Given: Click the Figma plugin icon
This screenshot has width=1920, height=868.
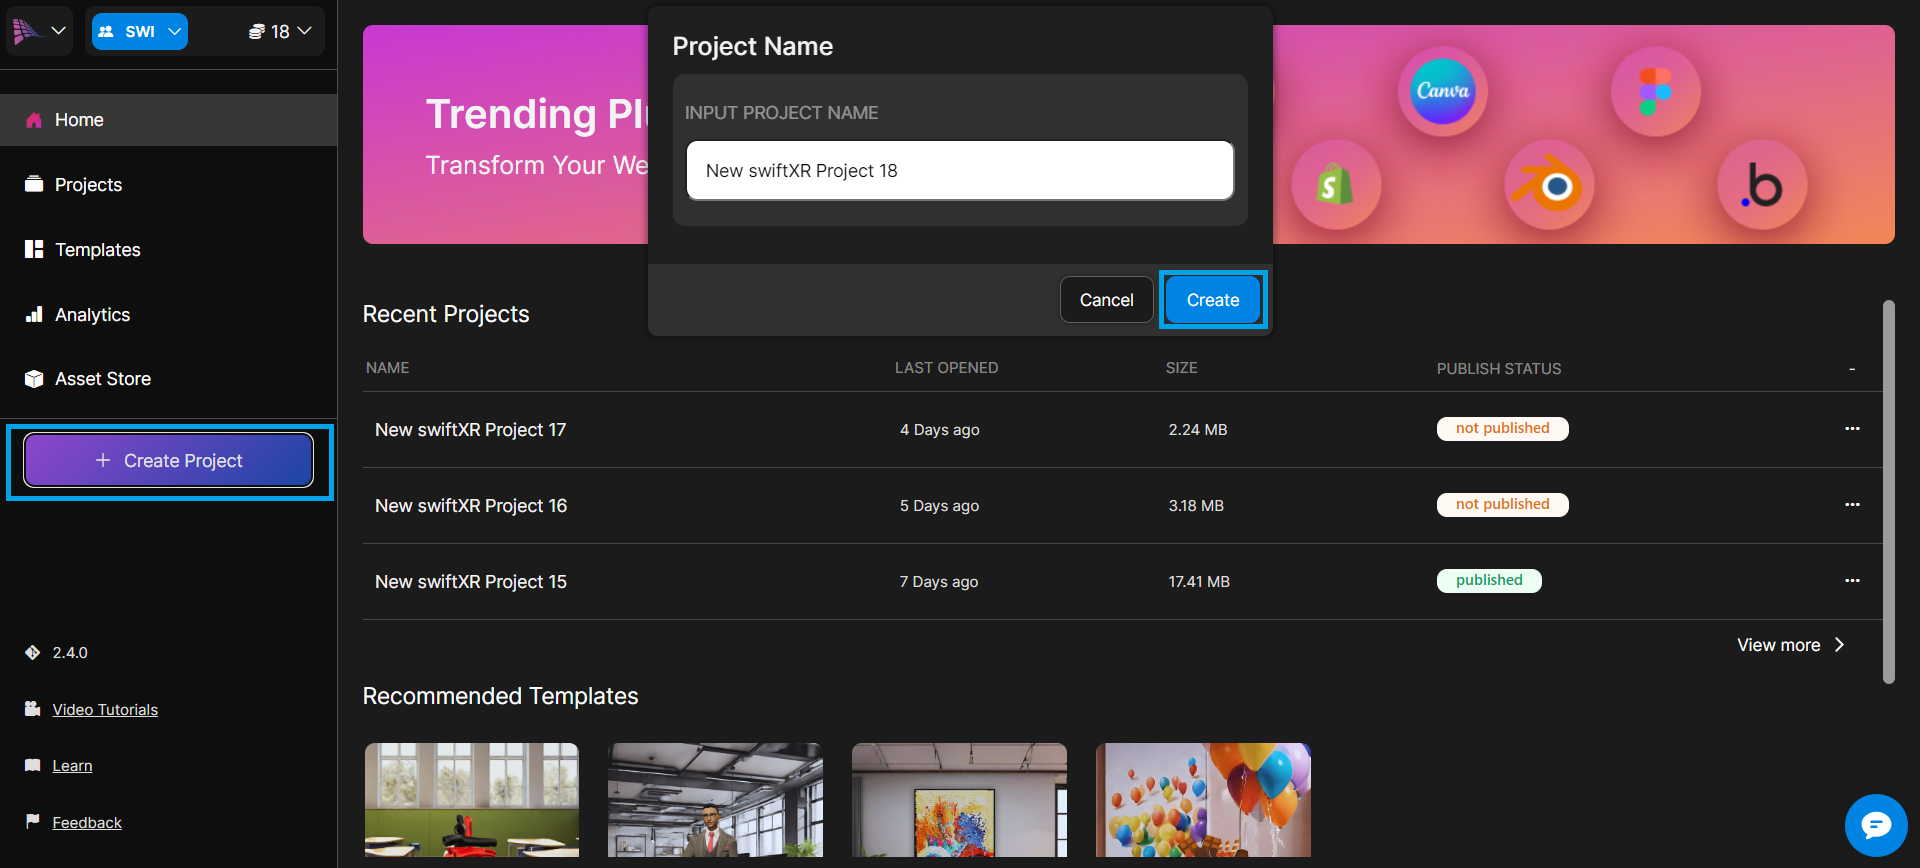Looking at the screenshot, I should (x=1655, y=91).
